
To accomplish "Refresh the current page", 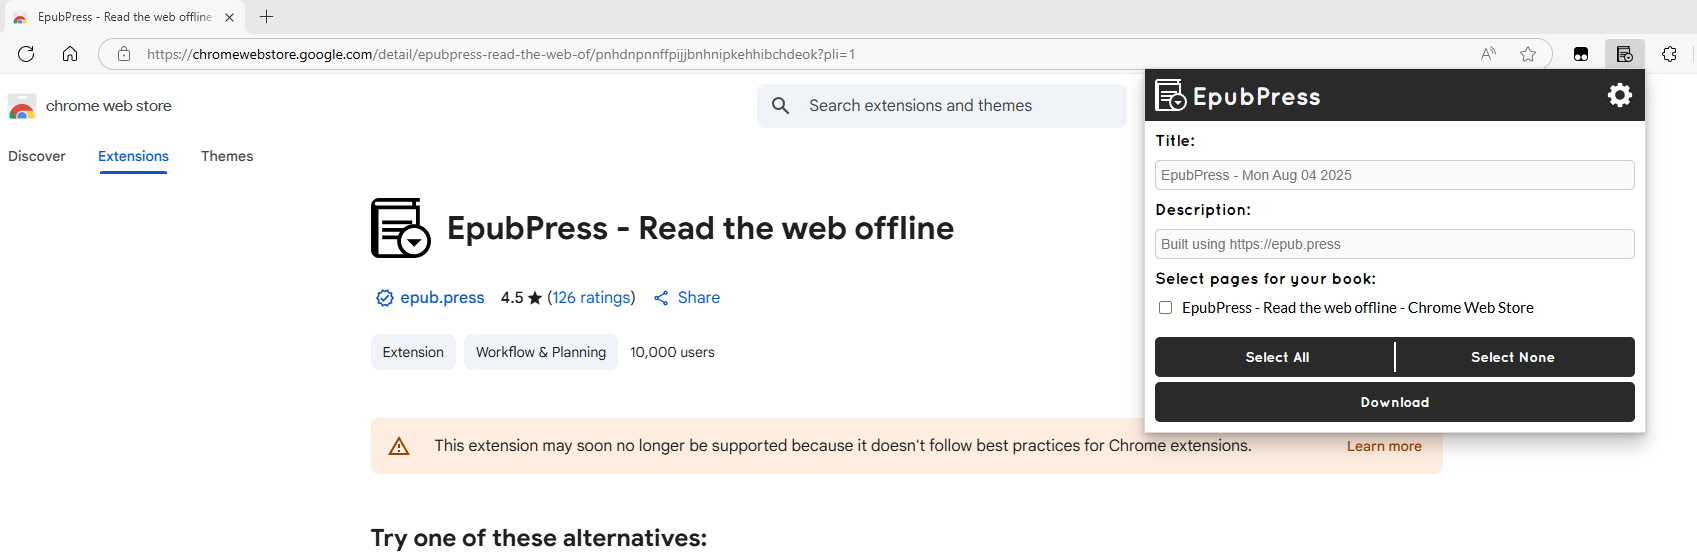I will click(x=26, y=54).
